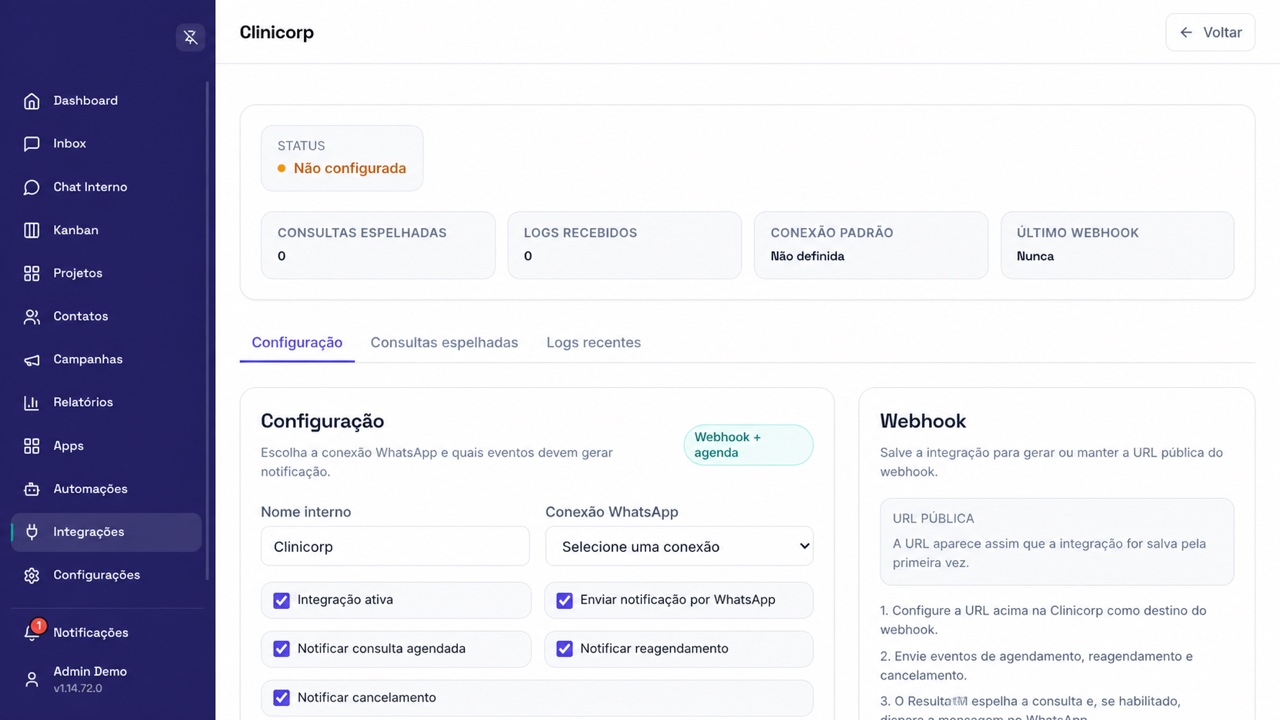
Task: Click the Webhook + agenda badge
Action: click(x=748, y=445)
